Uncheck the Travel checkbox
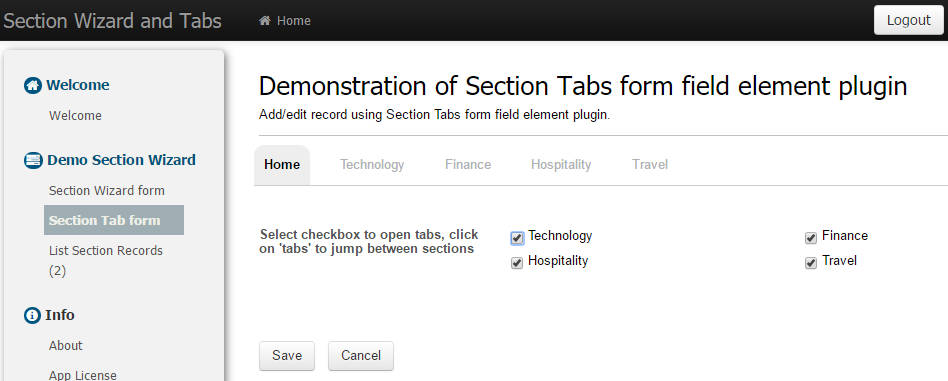The width and height of the screenshot is (948, 381). click(811, 263)
